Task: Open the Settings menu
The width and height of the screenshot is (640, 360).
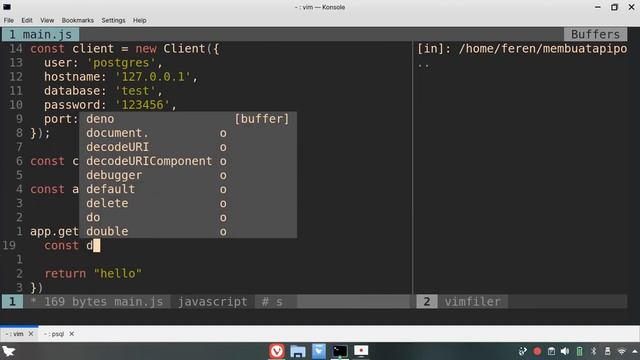Action: [113, 20]
